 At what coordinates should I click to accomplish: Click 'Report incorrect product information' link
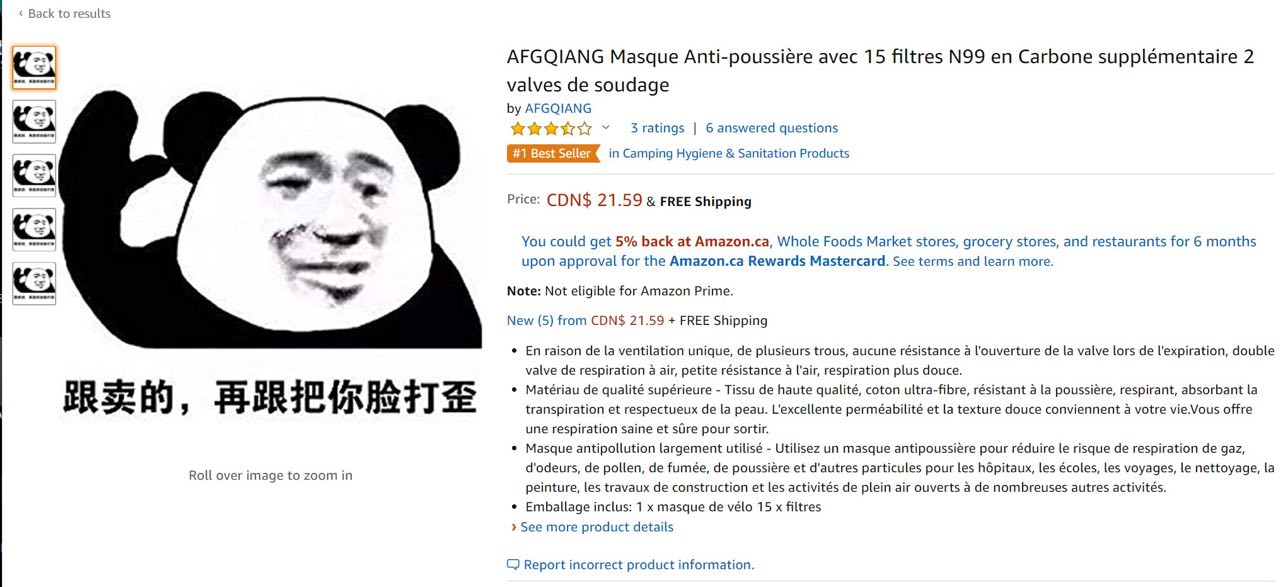pyautogui.click(x=639, y=565)
